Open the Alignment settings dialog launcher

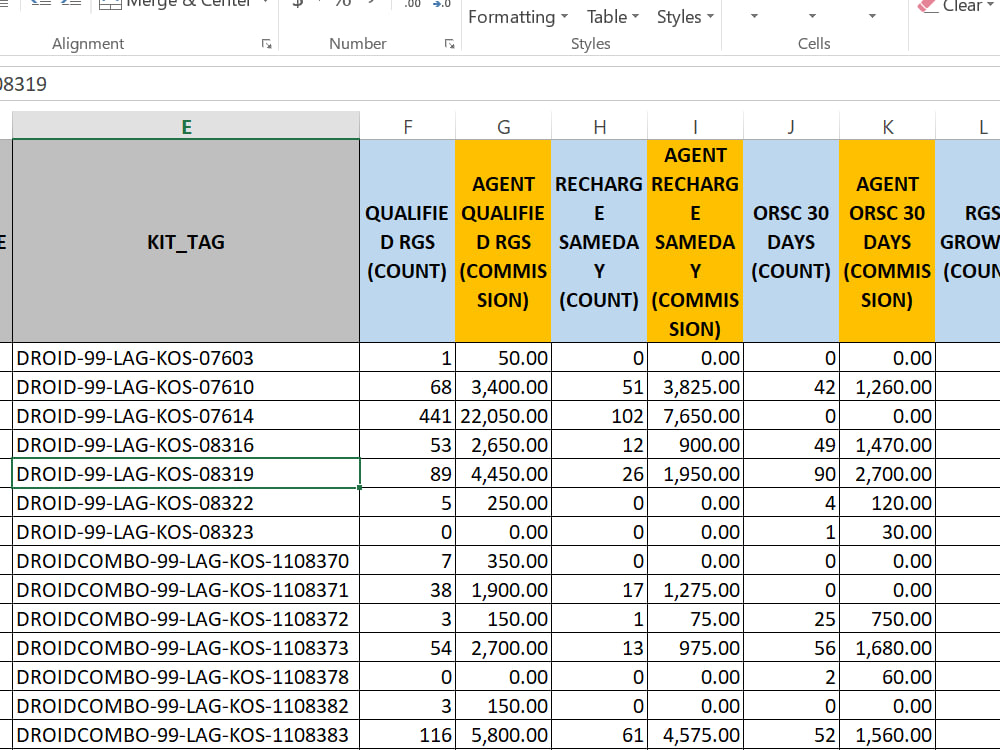(x=267, y=44)
